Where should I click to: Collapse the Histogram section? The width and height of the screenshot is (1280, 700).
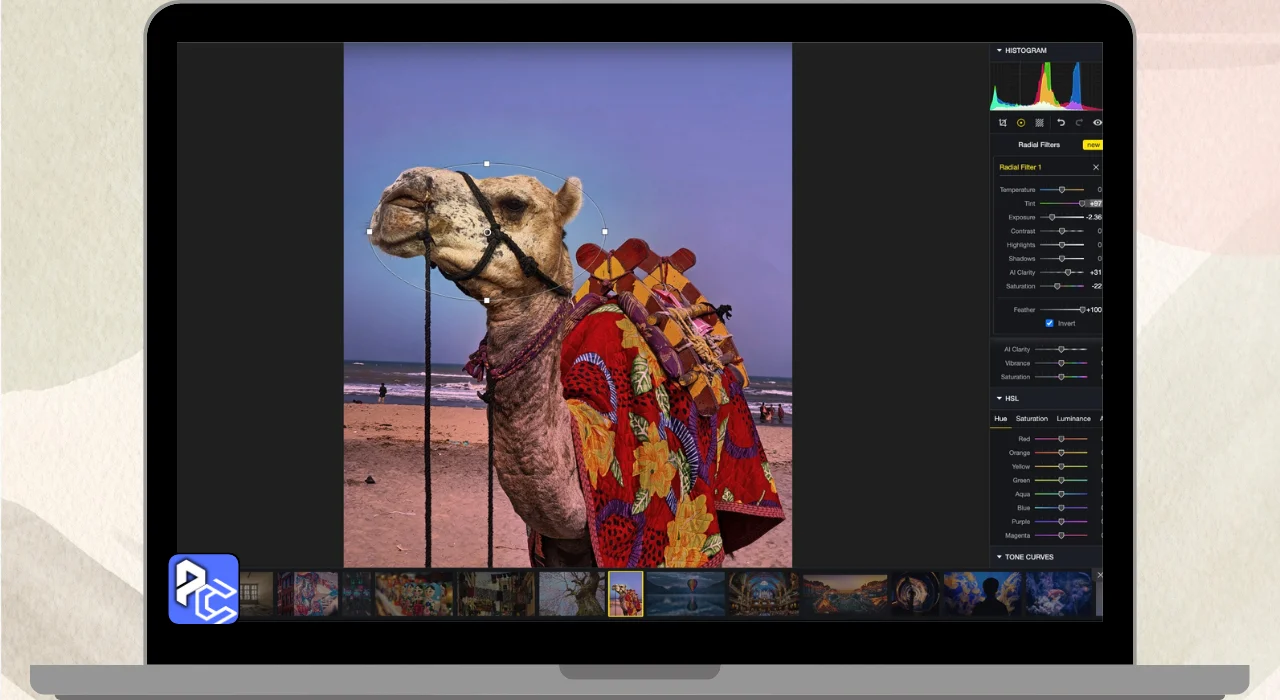(998, 50)
